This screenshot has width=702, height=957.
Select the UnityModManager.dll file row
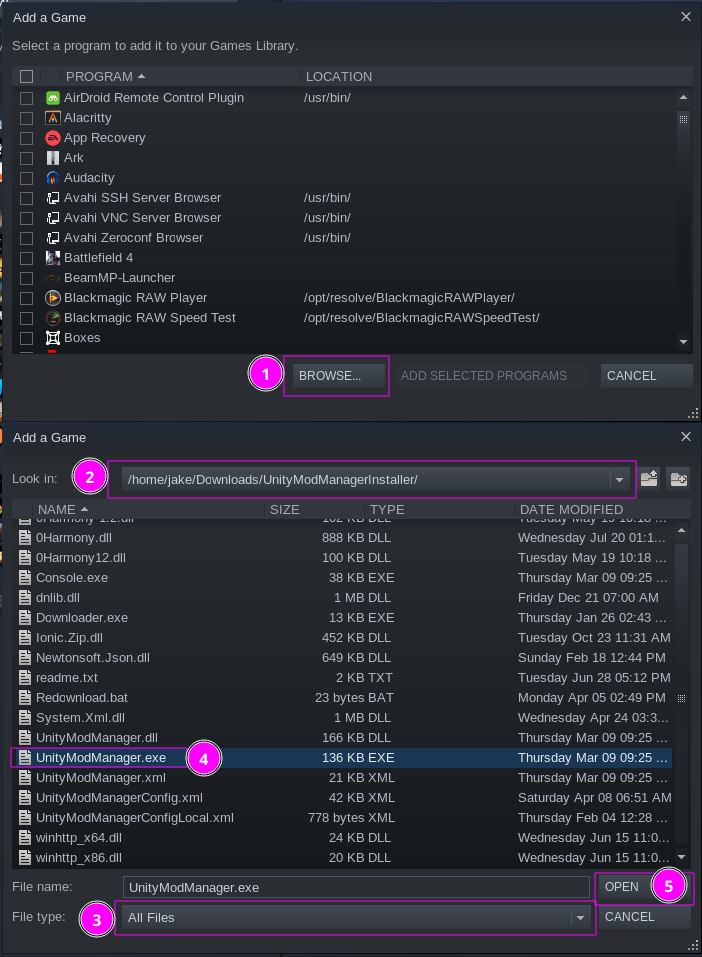point(342,738)
